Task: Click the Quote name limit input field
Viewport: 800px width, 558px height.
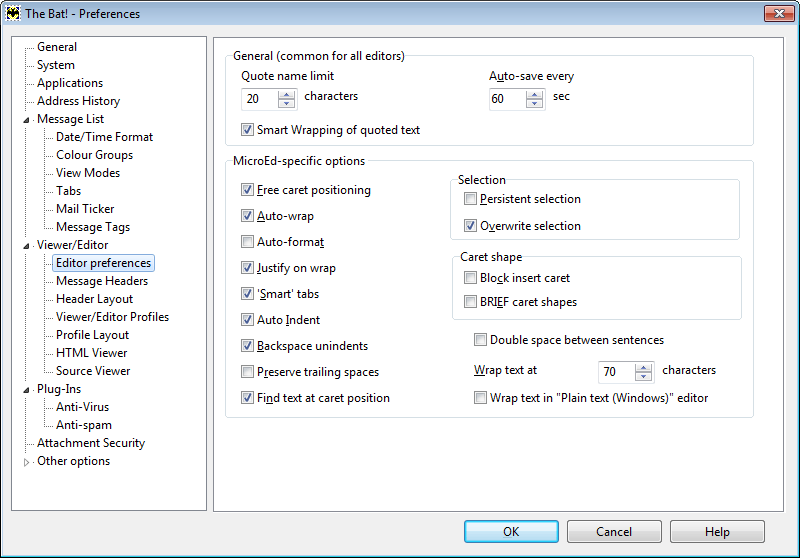Action: pyautogui.click(x=260, y=99)
